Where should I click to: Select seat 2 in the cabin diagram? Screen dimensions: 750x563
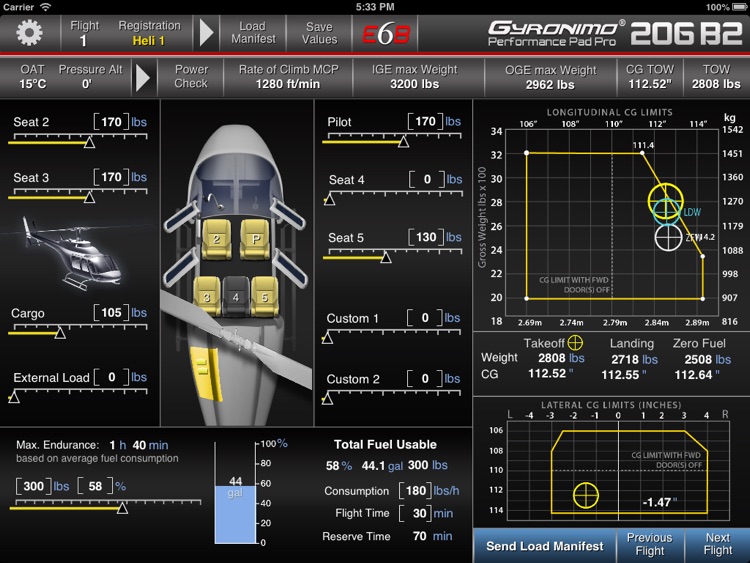point(217,239)
